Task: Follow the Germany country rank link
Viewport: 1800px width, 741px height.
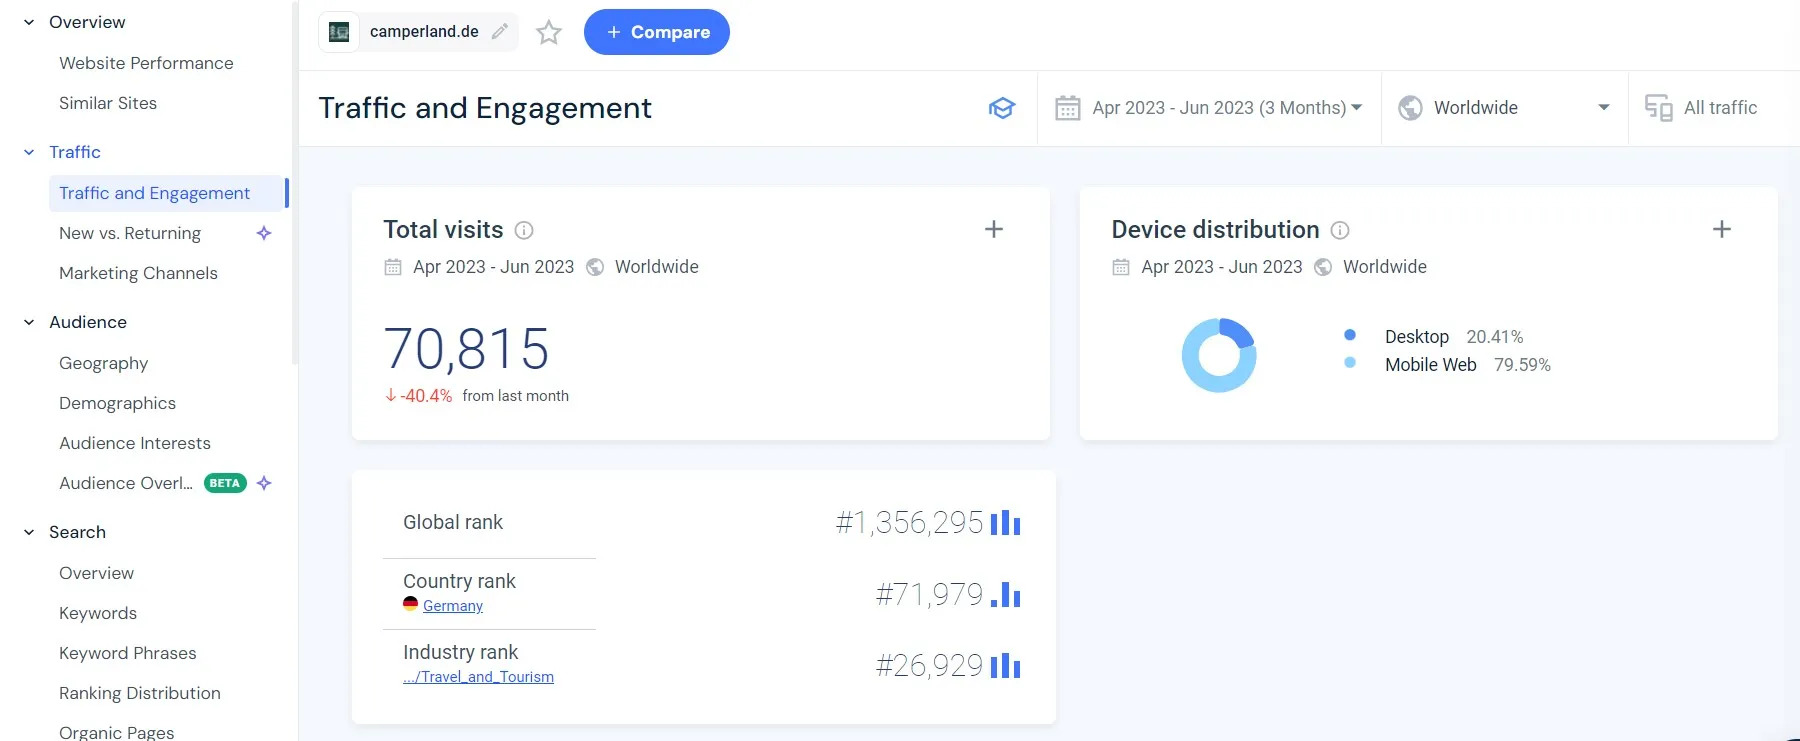Action: coord(452,606)
